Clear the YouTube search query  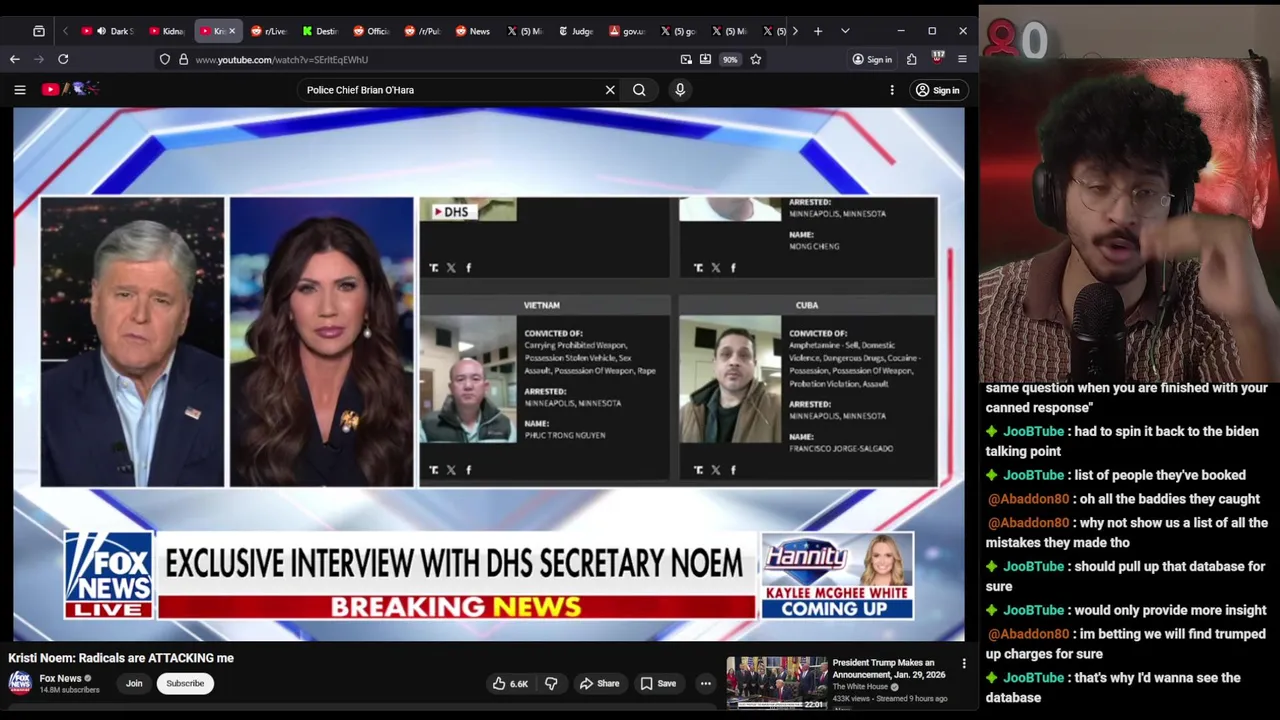(610, 90)
